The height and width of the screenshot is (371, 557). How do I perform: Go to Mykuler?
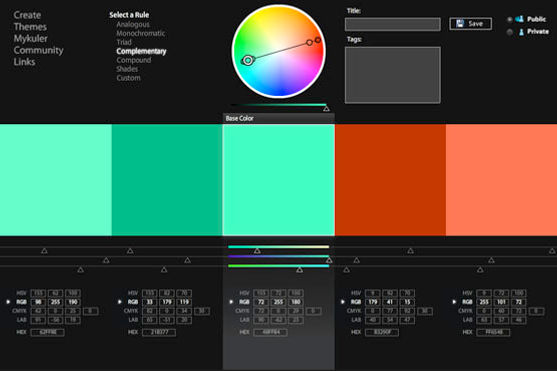[x=31, y=38]
